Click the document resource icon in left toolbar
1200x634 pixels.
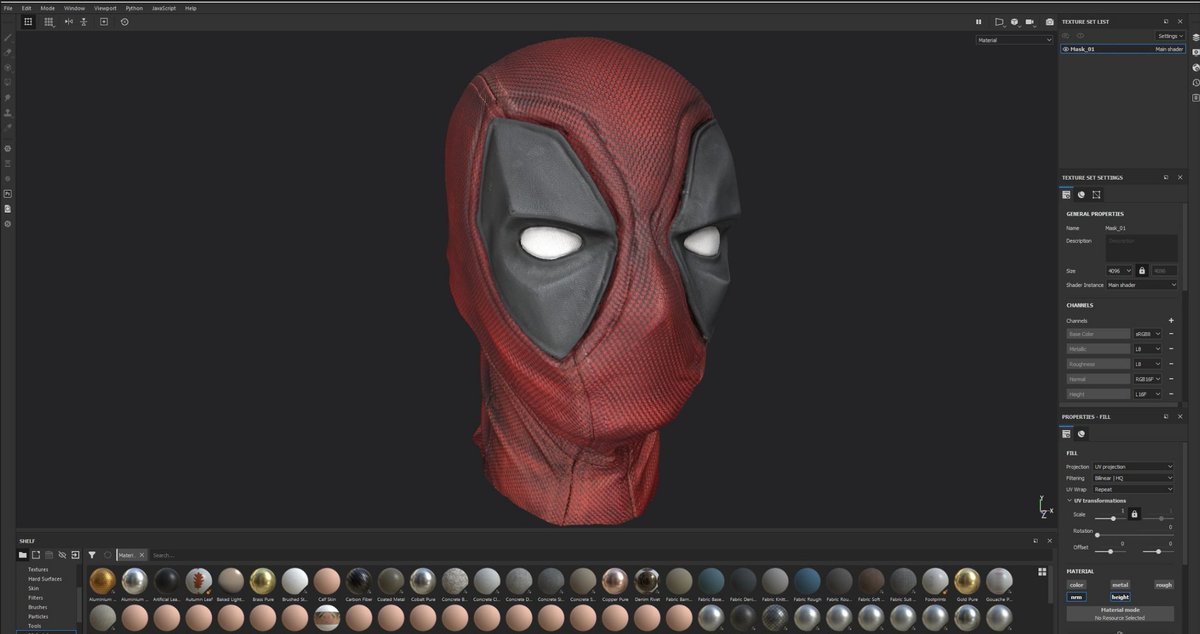coord(8,209)
